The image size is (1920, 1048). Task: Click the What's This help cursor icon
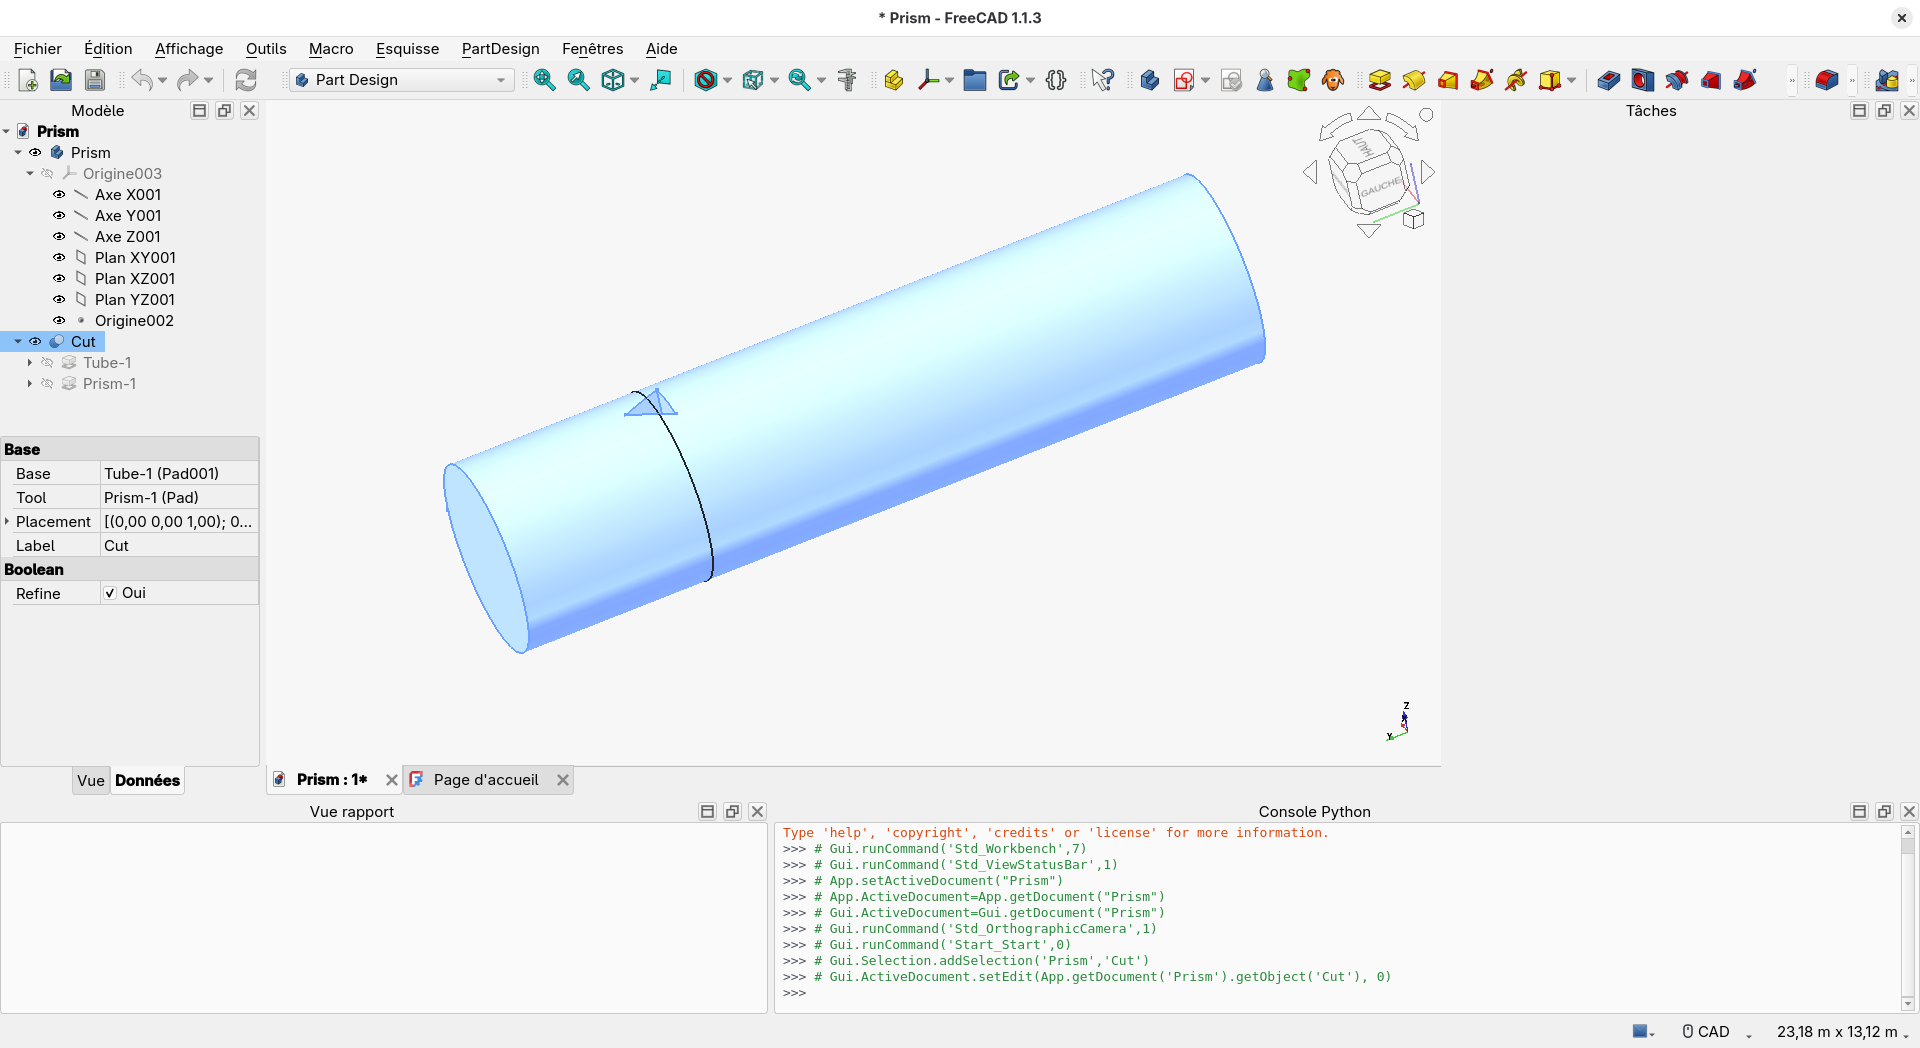tap(1102, 80)
